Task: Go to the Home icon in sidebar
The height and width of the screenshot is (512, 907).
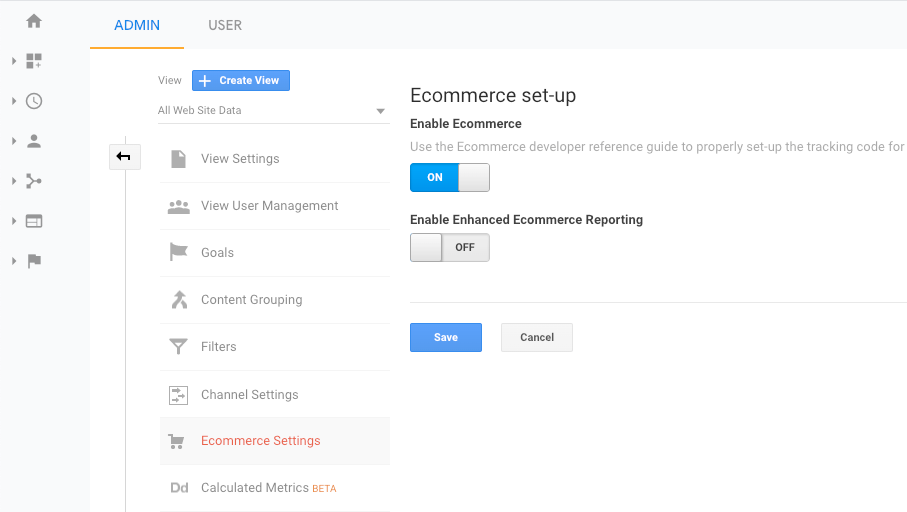Action: (34, 21)
